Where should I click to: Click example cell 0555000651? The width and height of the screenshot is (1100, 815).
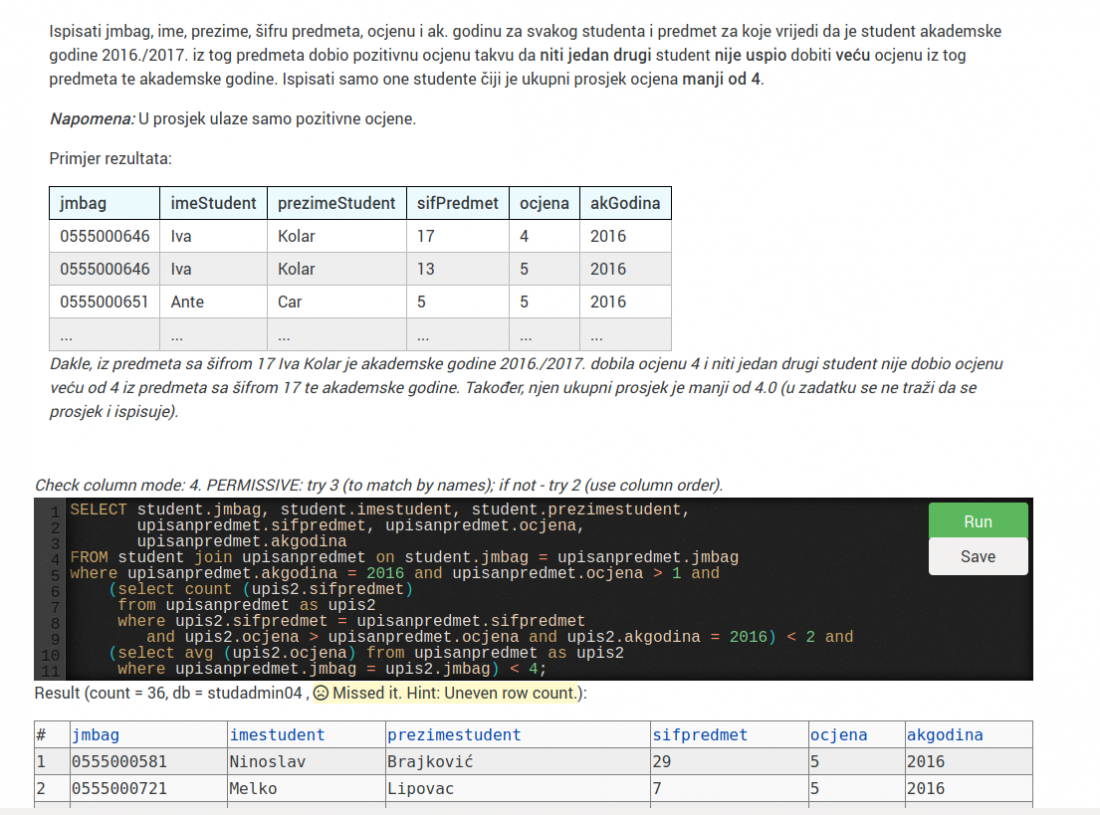[x=105, y=302]
